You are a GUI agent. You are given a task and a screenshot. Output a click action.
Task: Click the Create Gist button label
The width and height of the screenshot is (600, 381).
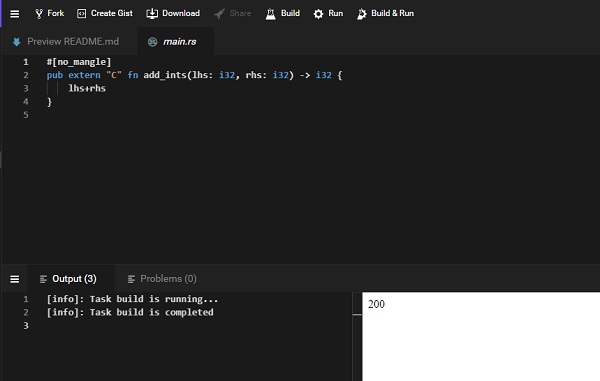[112, 13]
